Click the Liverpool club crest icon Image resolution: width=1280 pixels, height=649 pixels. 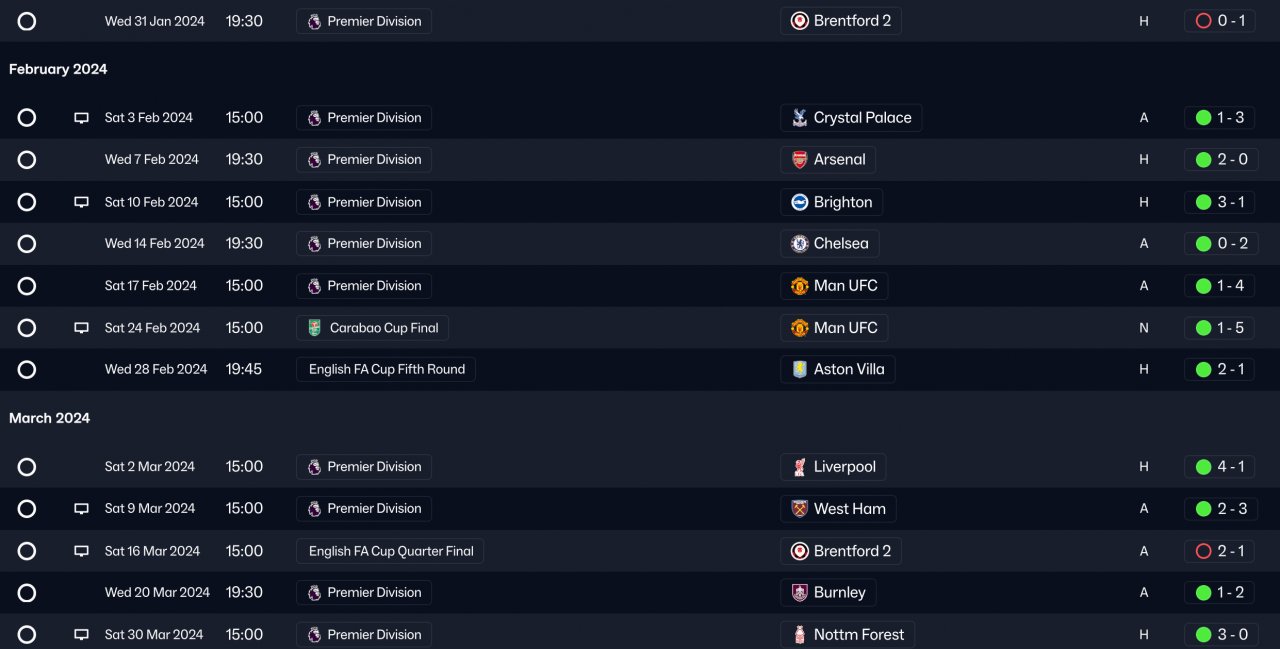pos(799,467)
